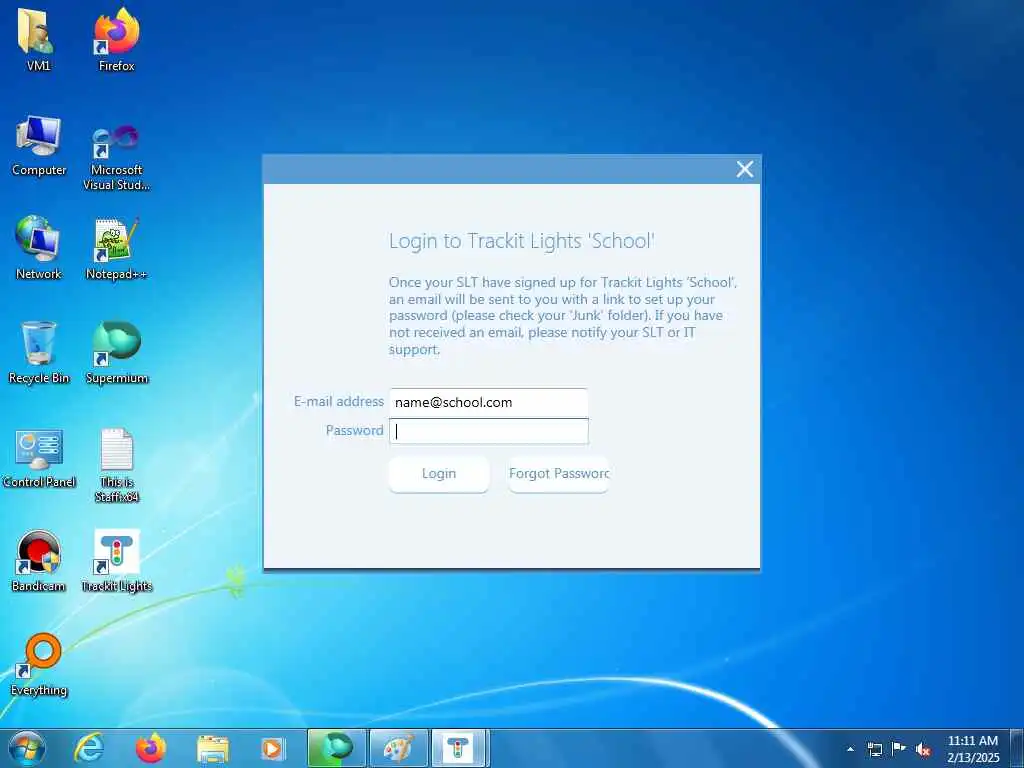Open the Trackit Lights desktop shortcut
This screenshot has height=768, width=1024.
pyautogui.click(x=117, y=560)
